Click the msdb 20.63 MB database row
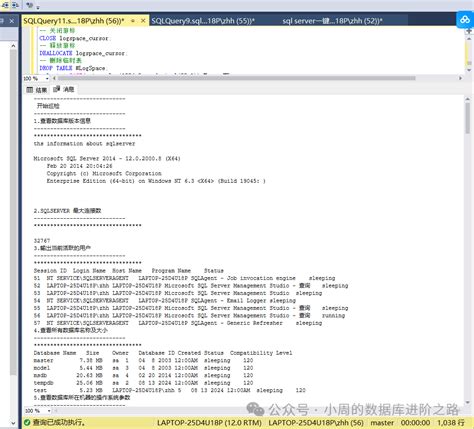Image resolution: width=474 pixels, height=429 pixels. (x=143, y=375)
